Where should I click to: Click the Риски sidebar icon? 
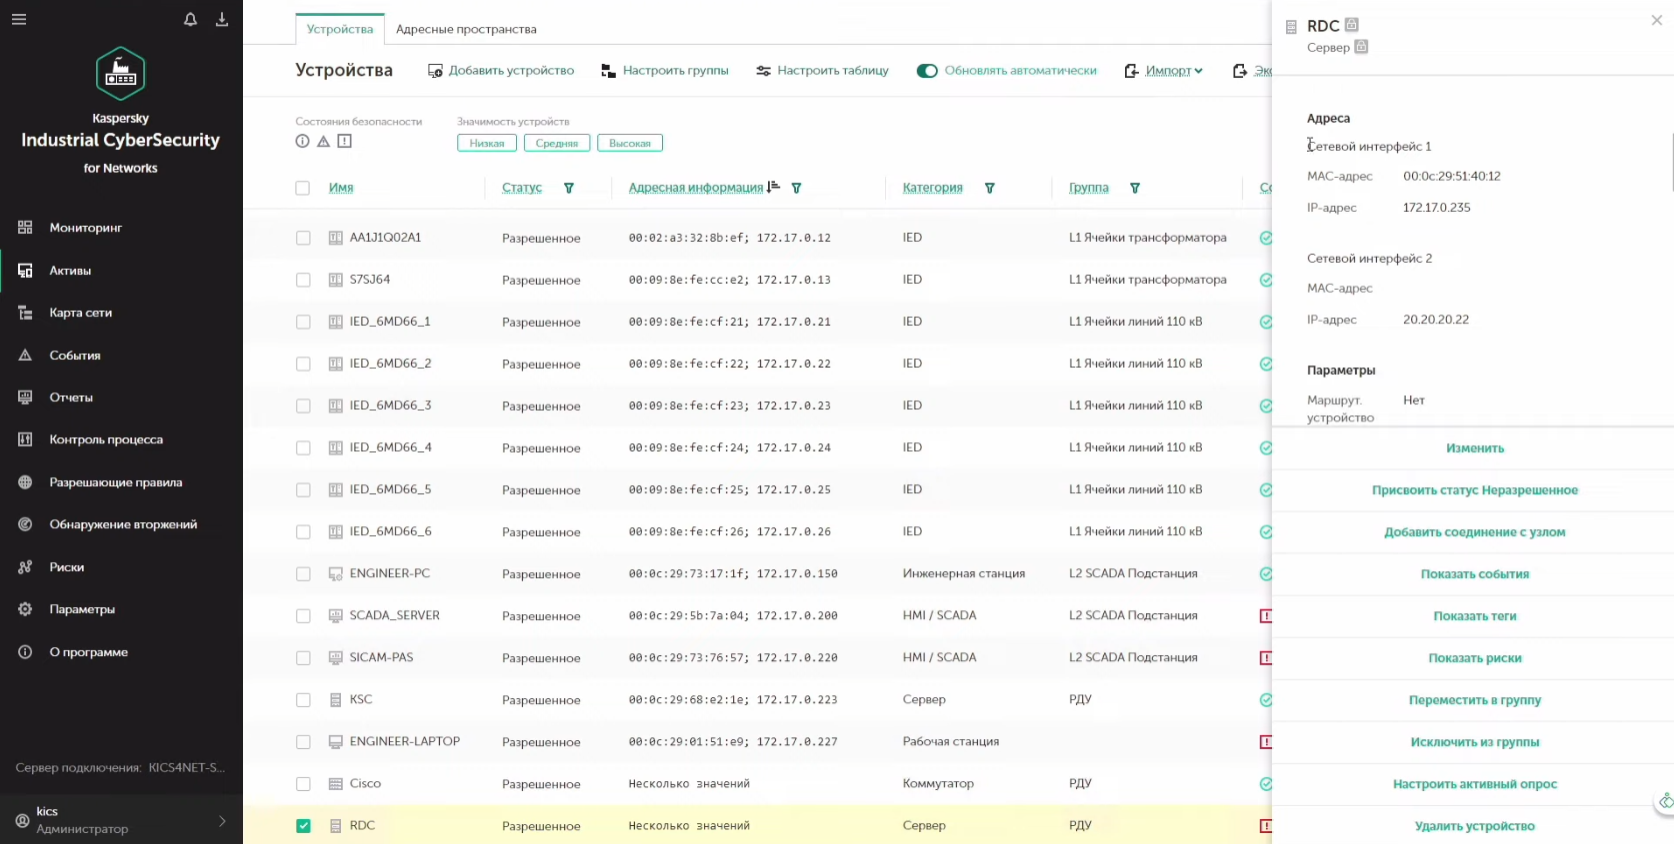pyautogui.click(x=25, y=567)
